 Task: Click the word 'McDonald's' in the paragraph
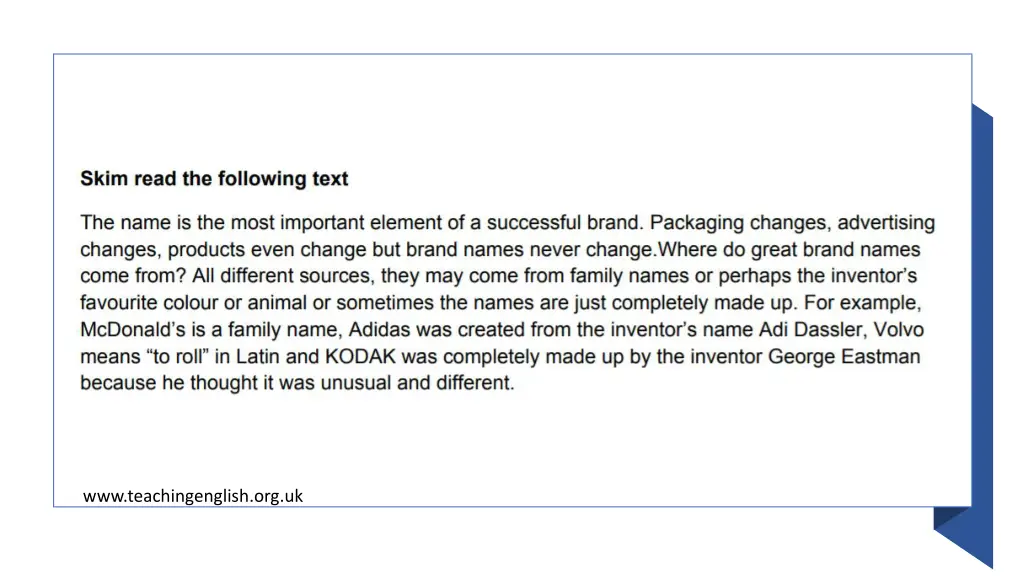click(x=133, y=329)
